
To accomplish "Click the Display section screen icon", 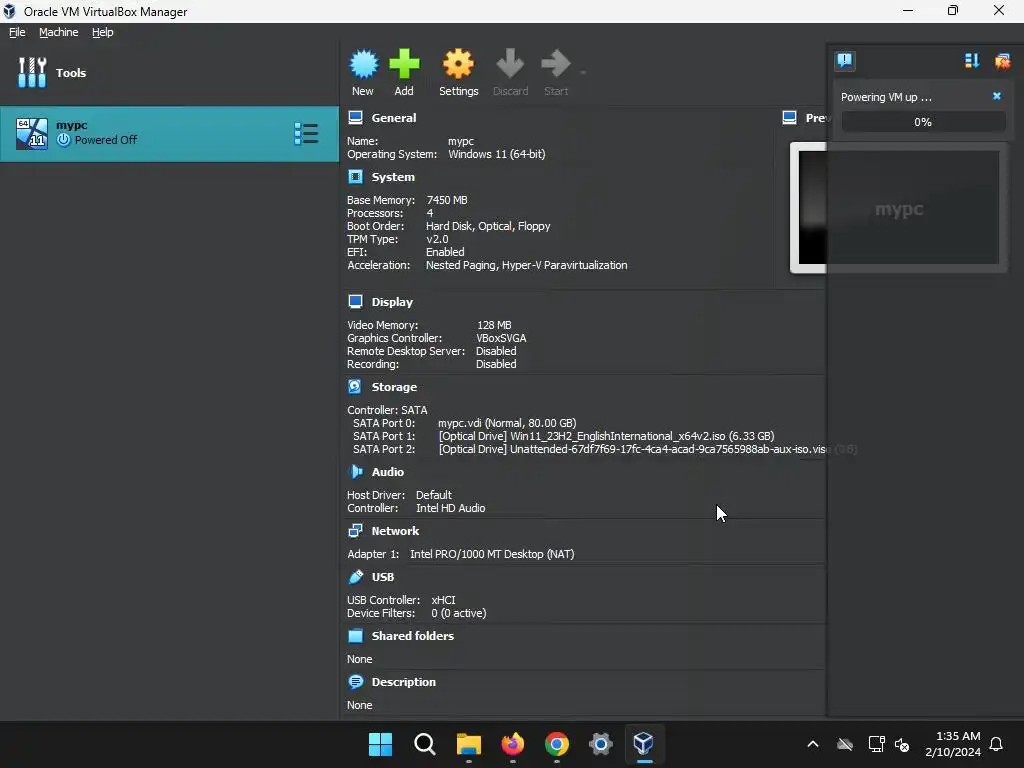I will pyautogui.click(x=355, y=302).
